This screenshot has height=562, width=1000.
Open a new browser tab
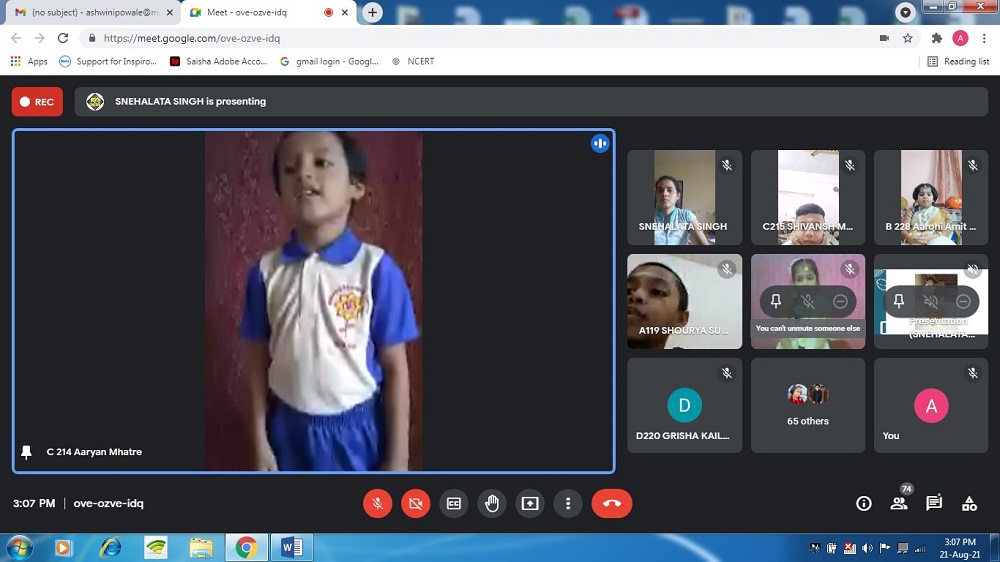point(373,12)
